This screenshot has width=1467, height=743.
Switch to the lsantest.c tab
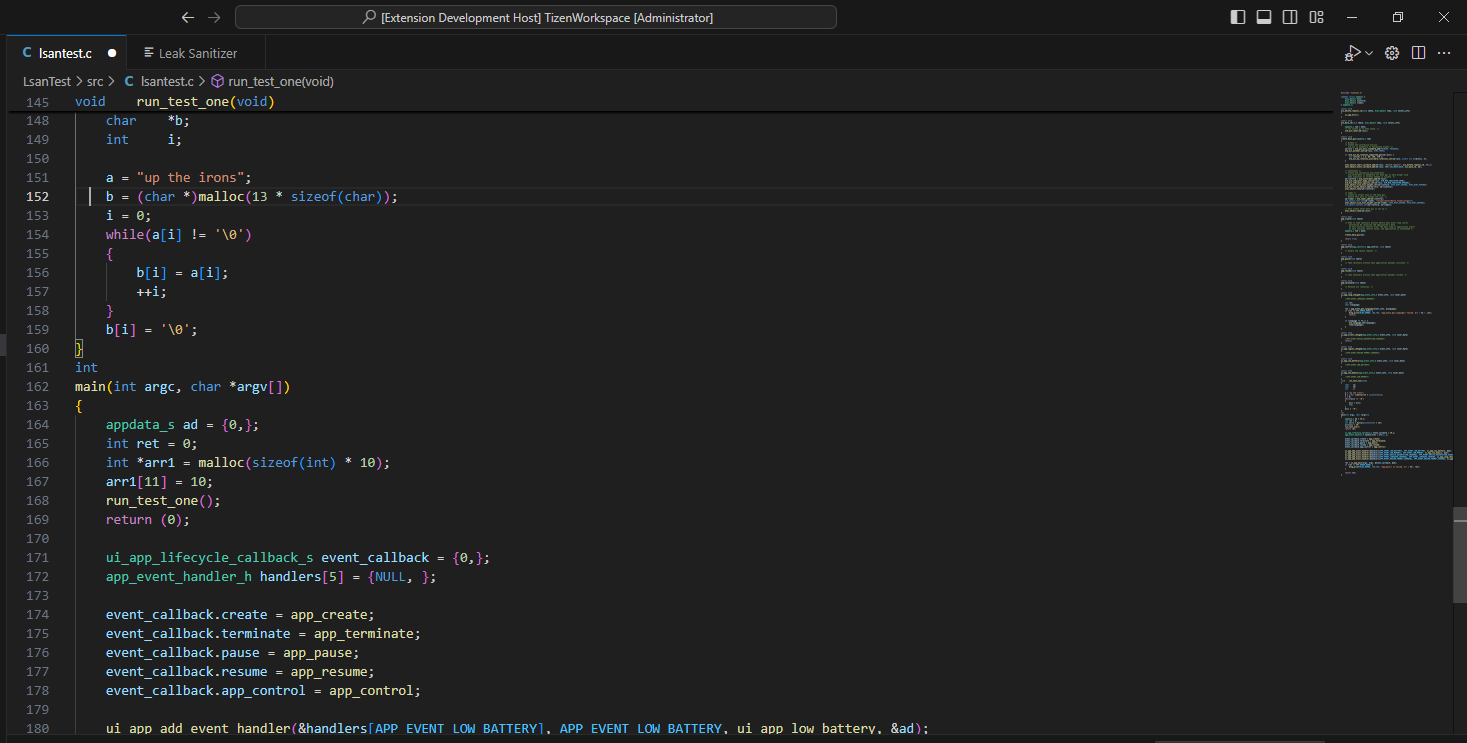point(65,53)
